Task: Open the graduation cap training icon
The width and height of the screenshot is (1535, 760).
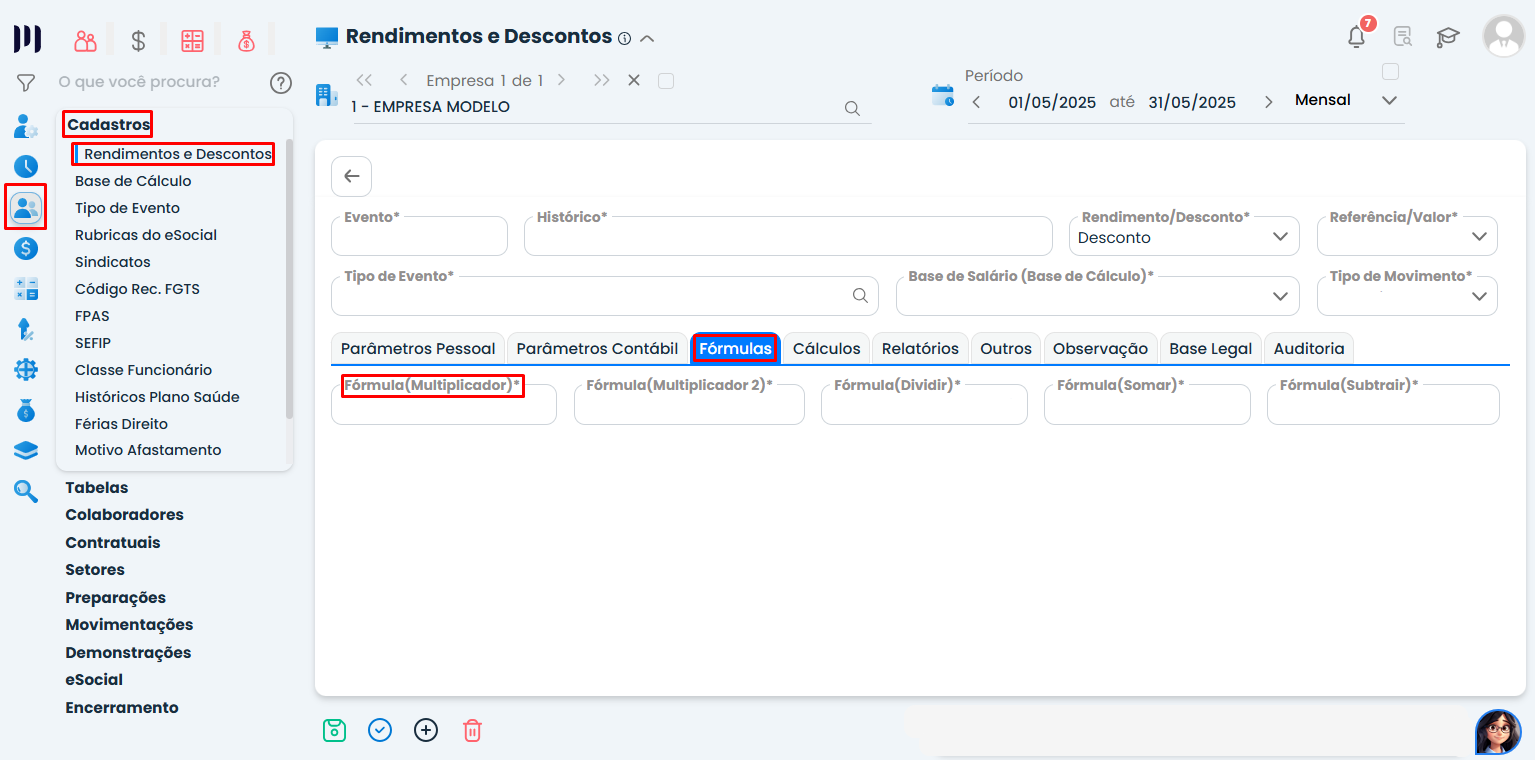Action: (x=1447, y=37)
